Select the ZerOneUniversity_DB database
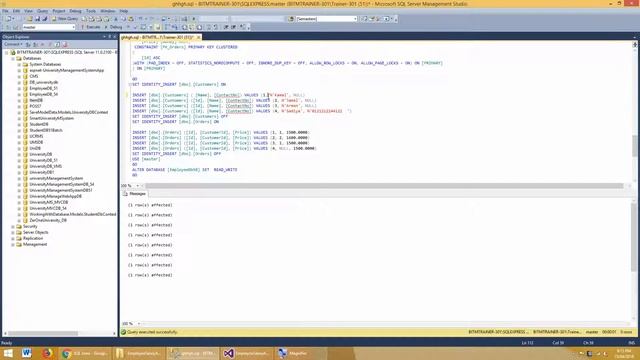640x360 pixels. pos(48,220)
